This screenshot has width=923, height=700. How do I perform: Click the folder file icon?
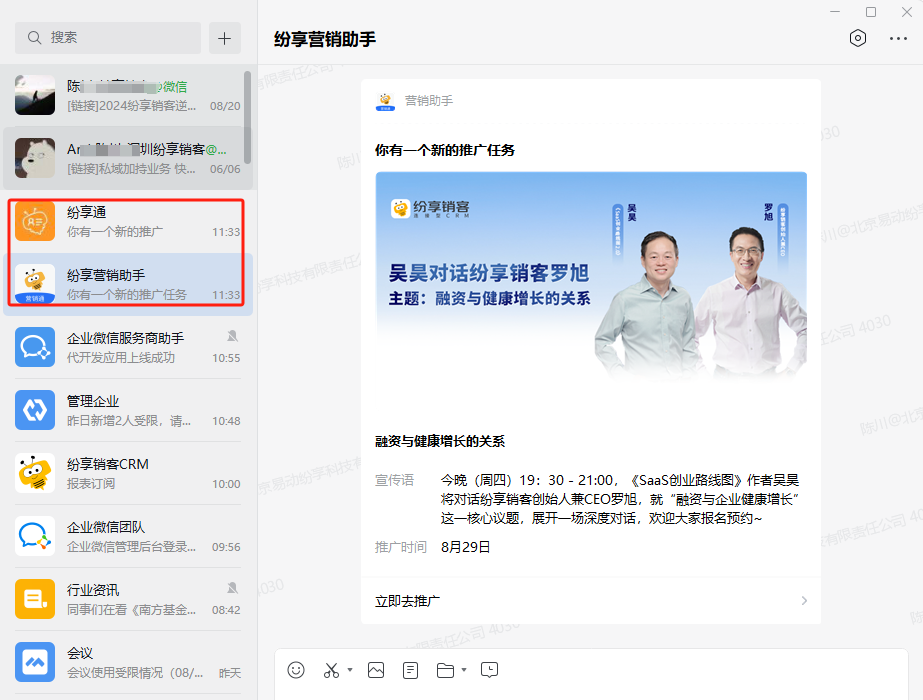pyautogui.click(x=445, y=670)
